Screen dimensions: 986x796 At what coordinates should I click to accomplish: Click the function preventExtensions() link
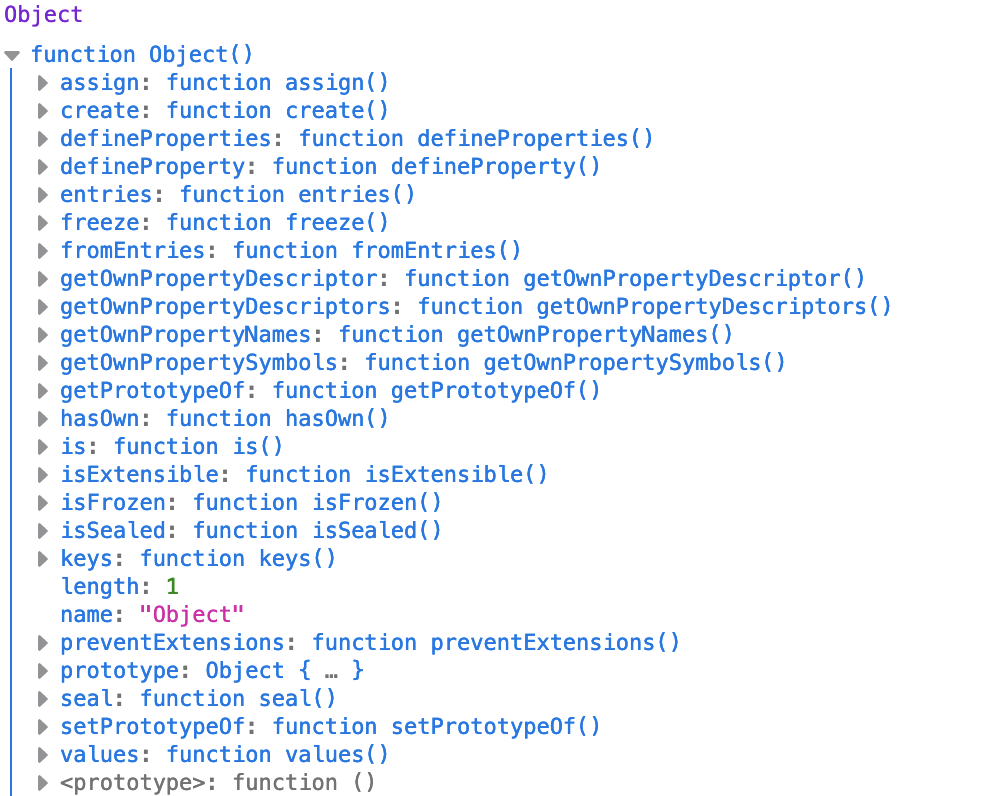click(496, 643)
